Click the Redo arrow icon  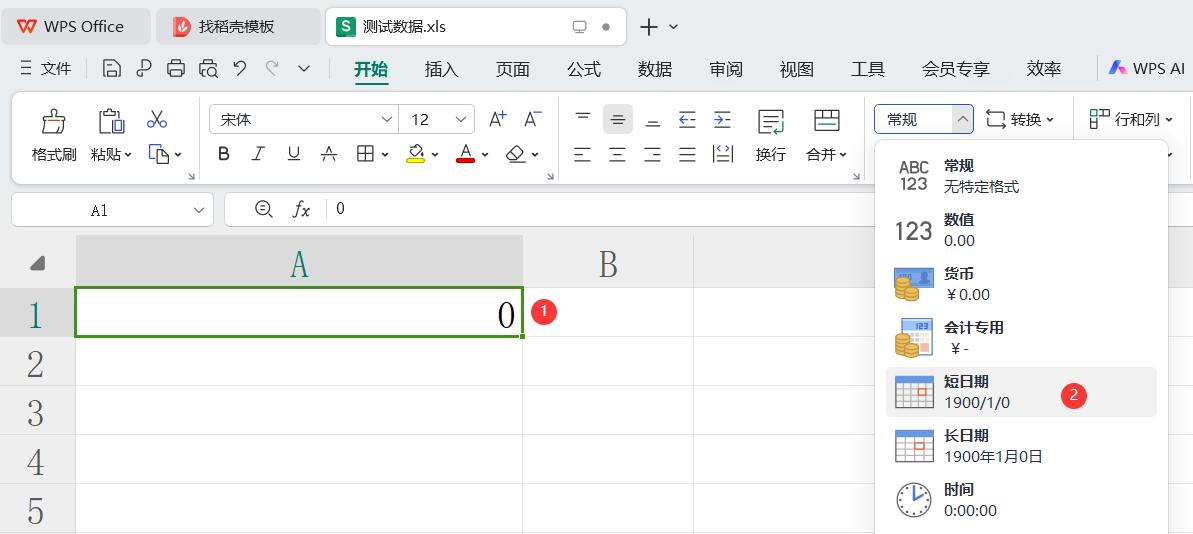click(x=272, y=68)
